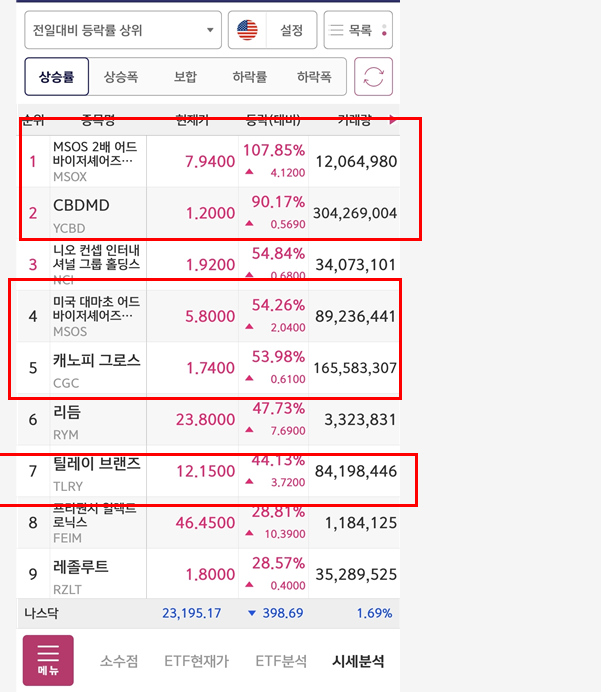Open the red 메뉴 hamburger button

48,660
